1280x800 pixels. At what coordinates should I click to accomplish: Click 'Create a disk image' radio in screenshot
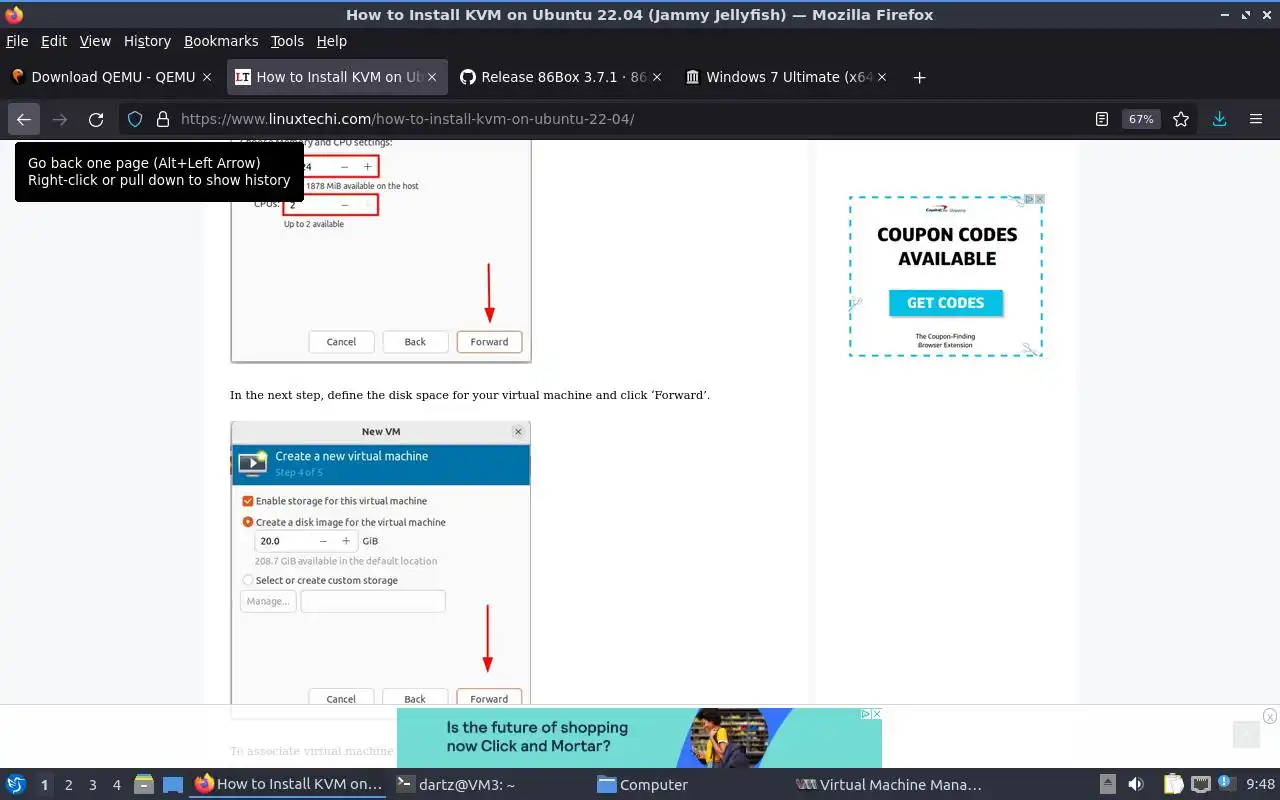pos(248,522)
